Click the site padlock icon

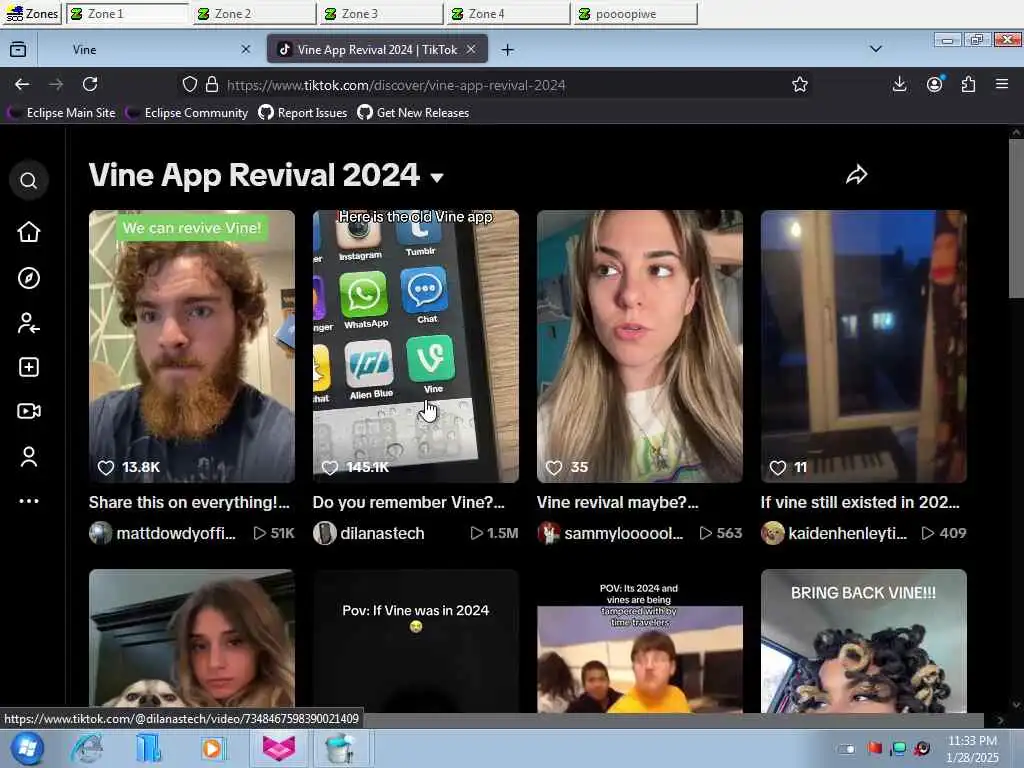point(212,84)
